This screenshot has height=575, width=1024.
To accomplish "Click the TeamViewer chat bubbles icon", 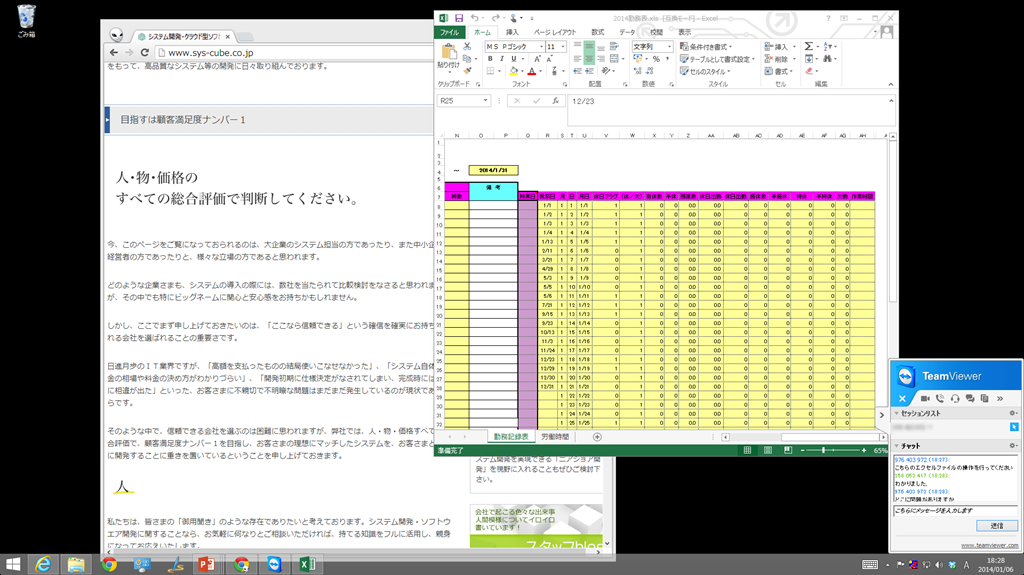I will click(x=970, y=399).
